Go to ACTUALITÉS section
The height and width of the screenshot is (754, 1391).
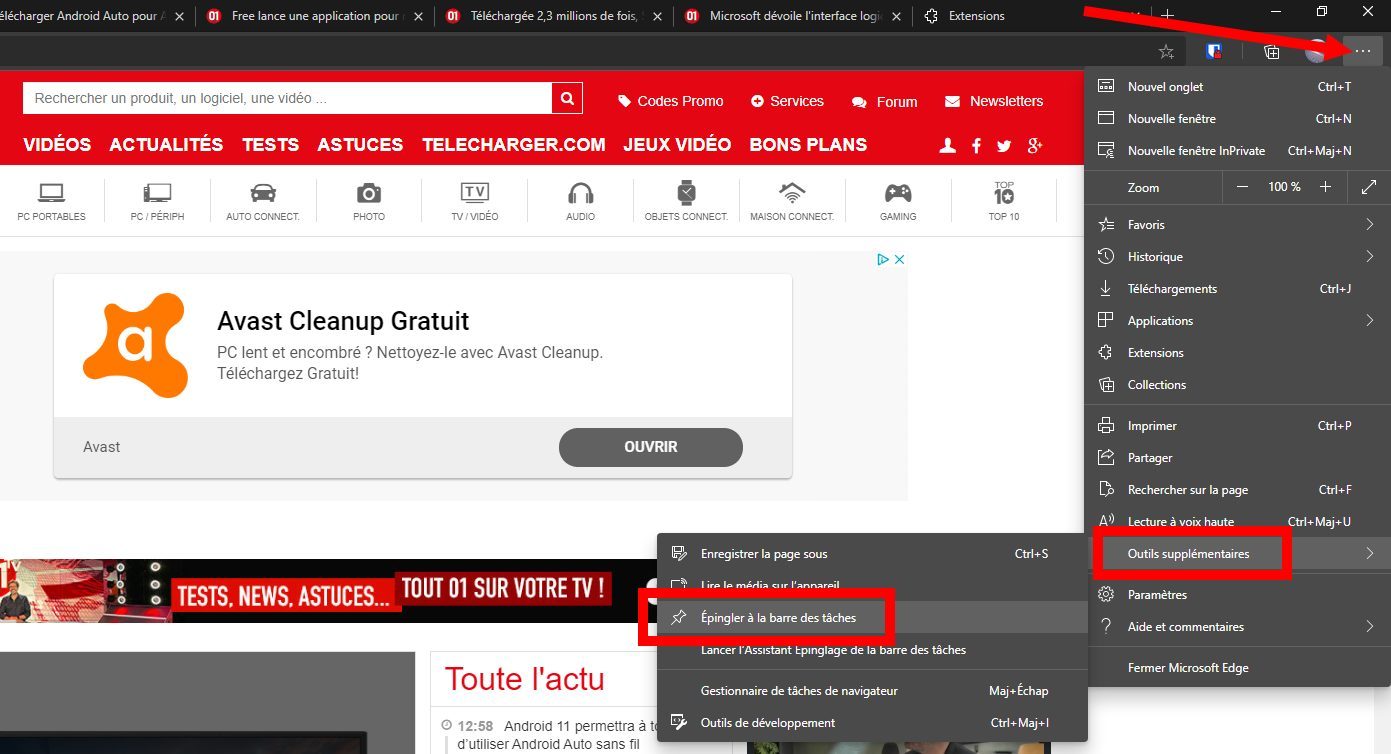point(166,145)
